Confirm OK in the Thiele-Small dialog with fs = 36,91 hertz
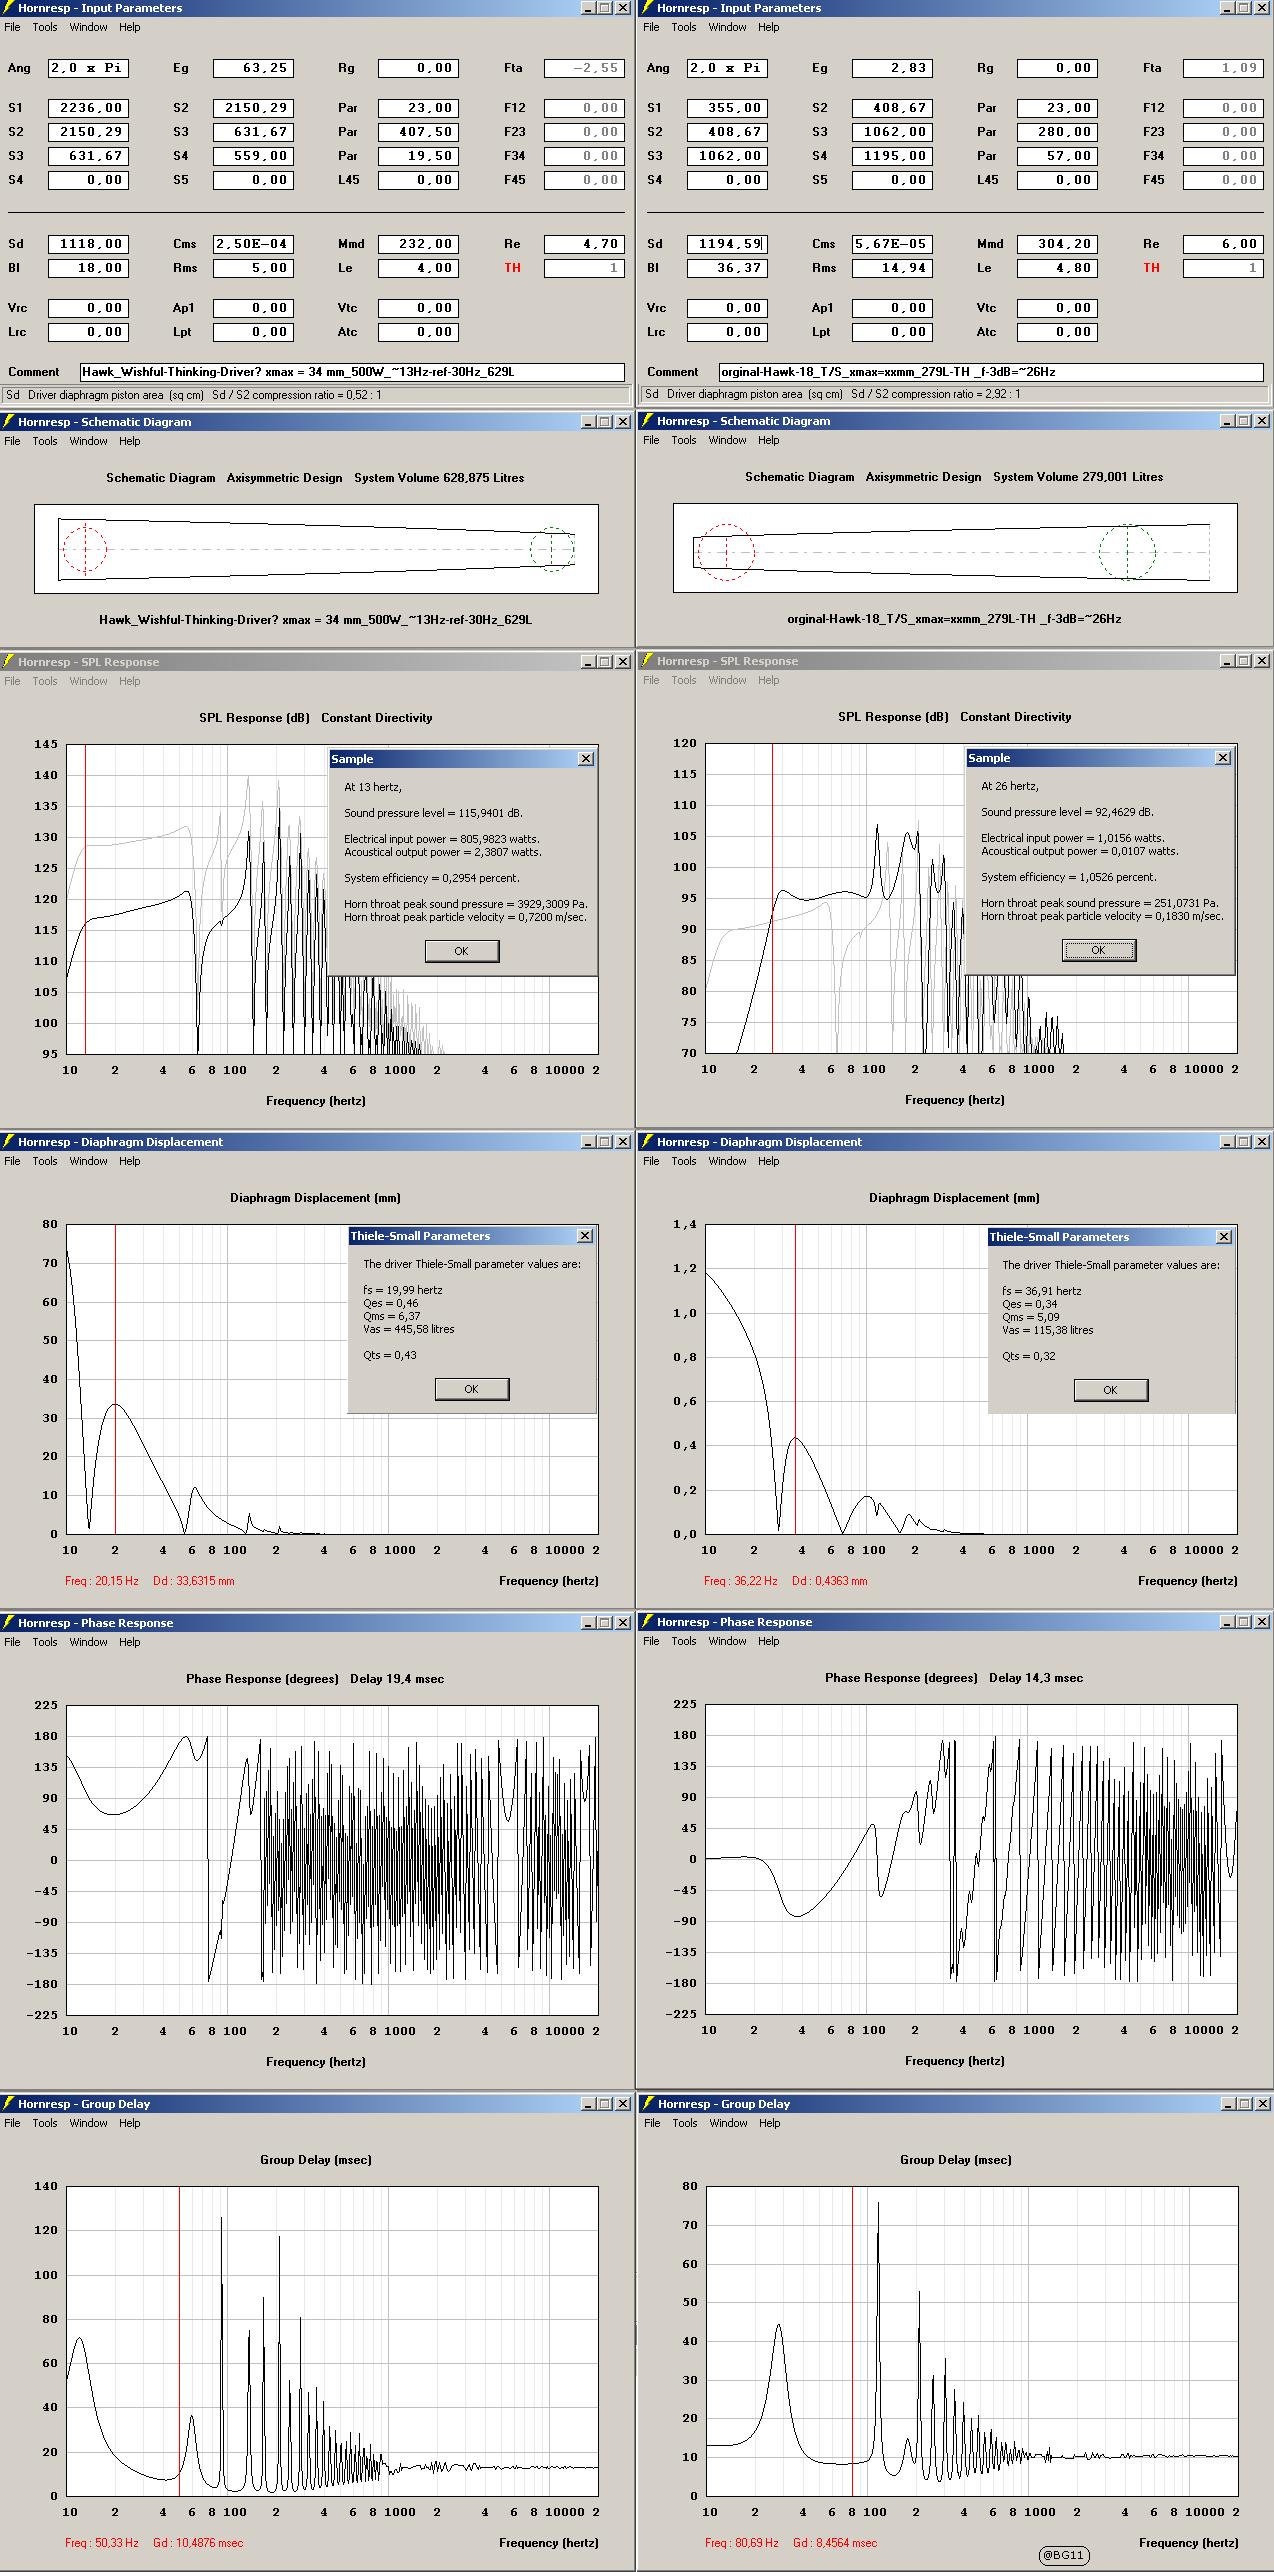 click(x=1111, y=1390)
